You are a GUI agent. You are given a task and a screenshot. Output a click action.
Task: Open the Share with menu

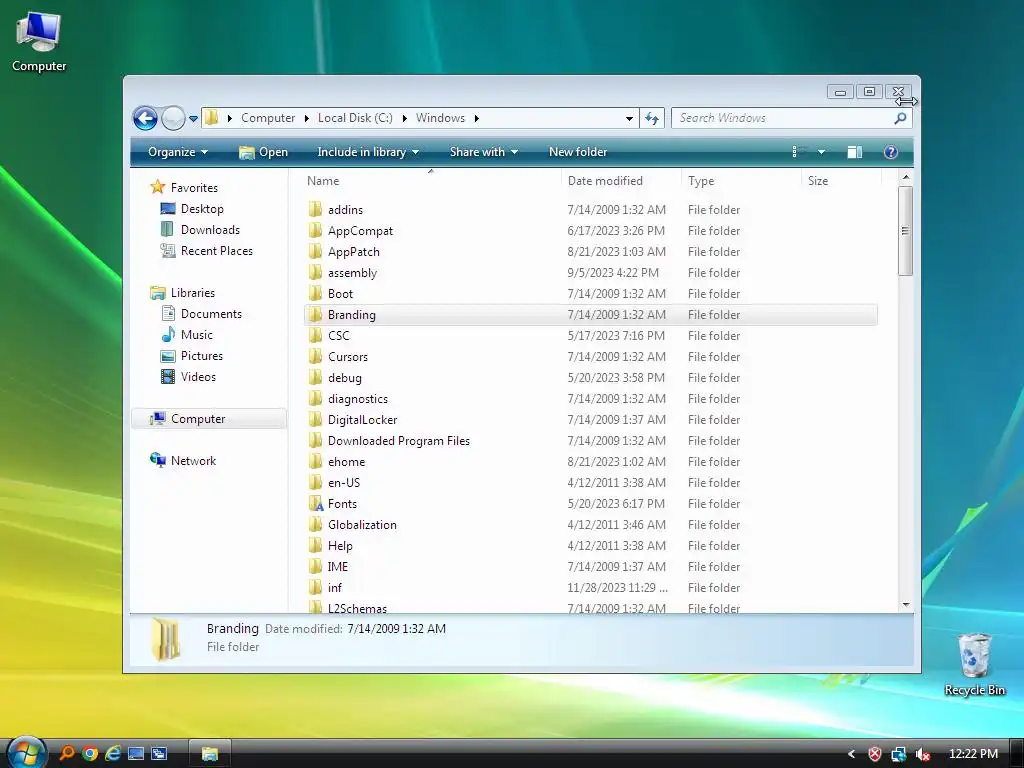pos(483,152)
